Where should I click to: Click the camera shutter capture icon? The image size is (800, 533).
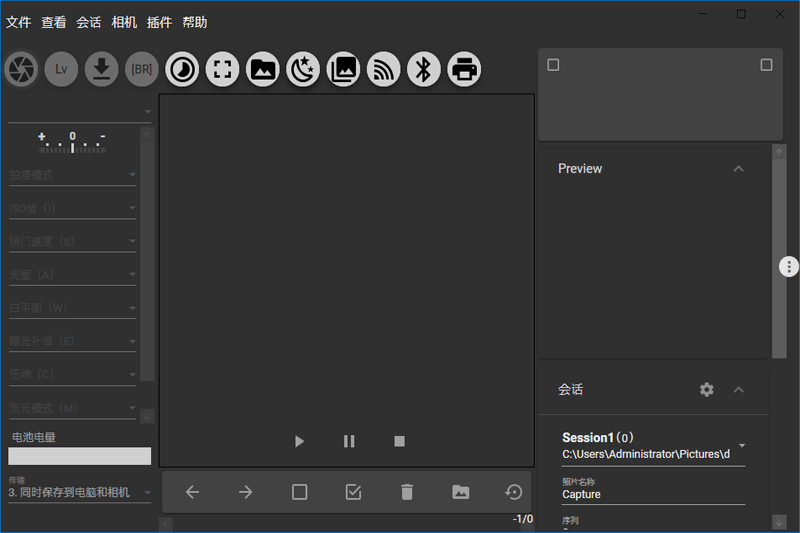(x=21, y=69)
